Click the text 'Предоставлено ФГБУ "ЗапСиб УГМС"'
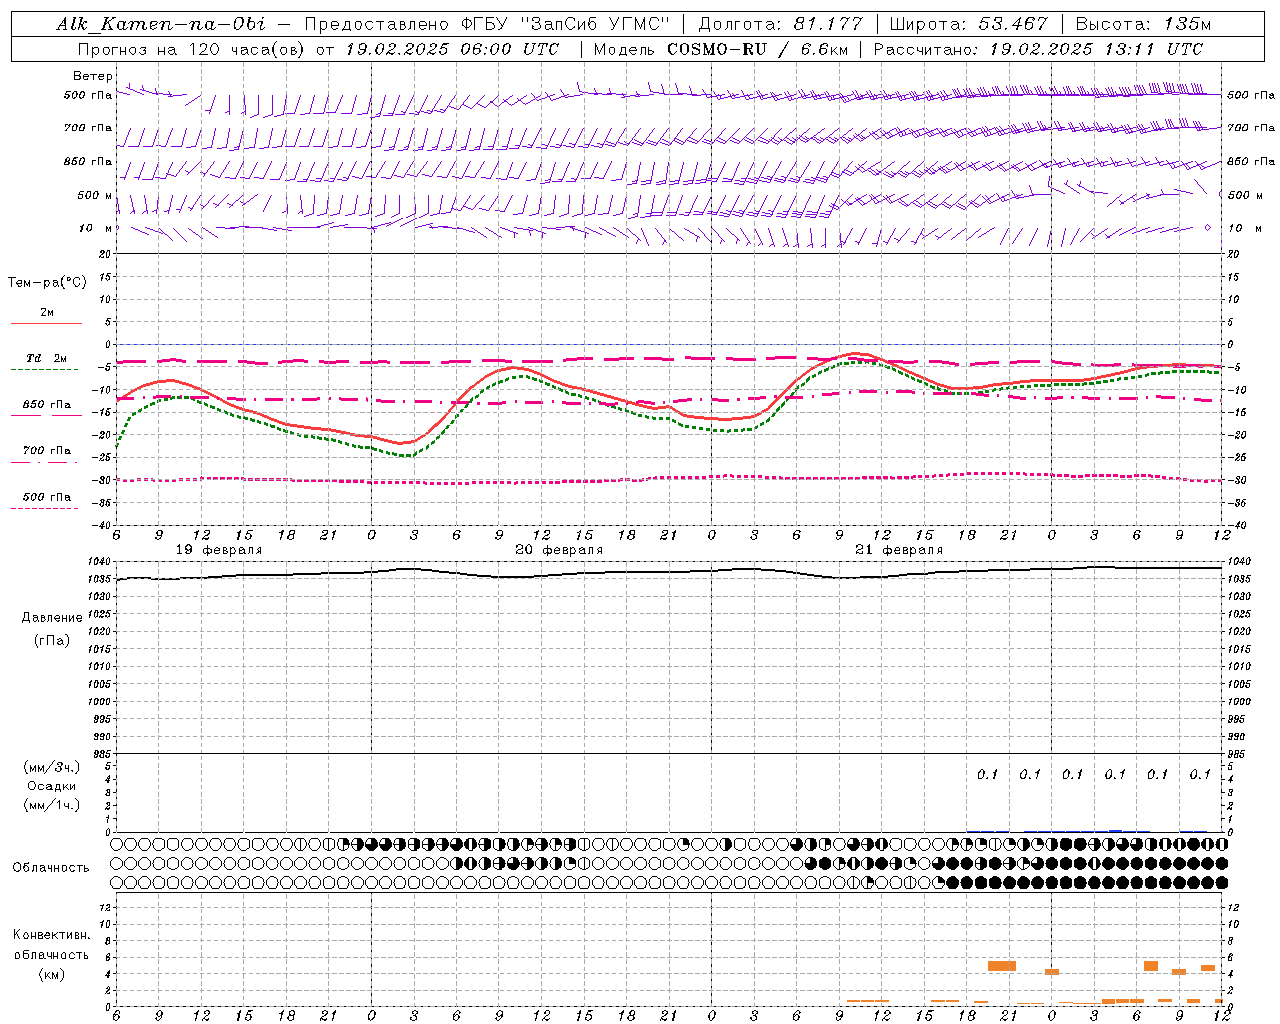 pyautogui.click(x=486, y=24)
